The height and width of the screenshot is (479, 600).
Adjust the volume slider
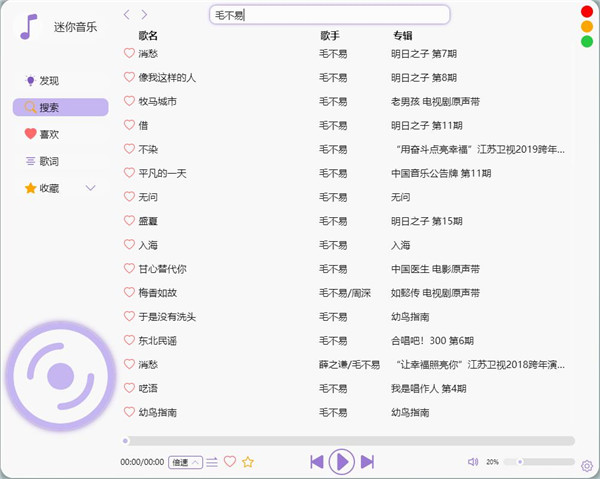click(x=539, y=462)
